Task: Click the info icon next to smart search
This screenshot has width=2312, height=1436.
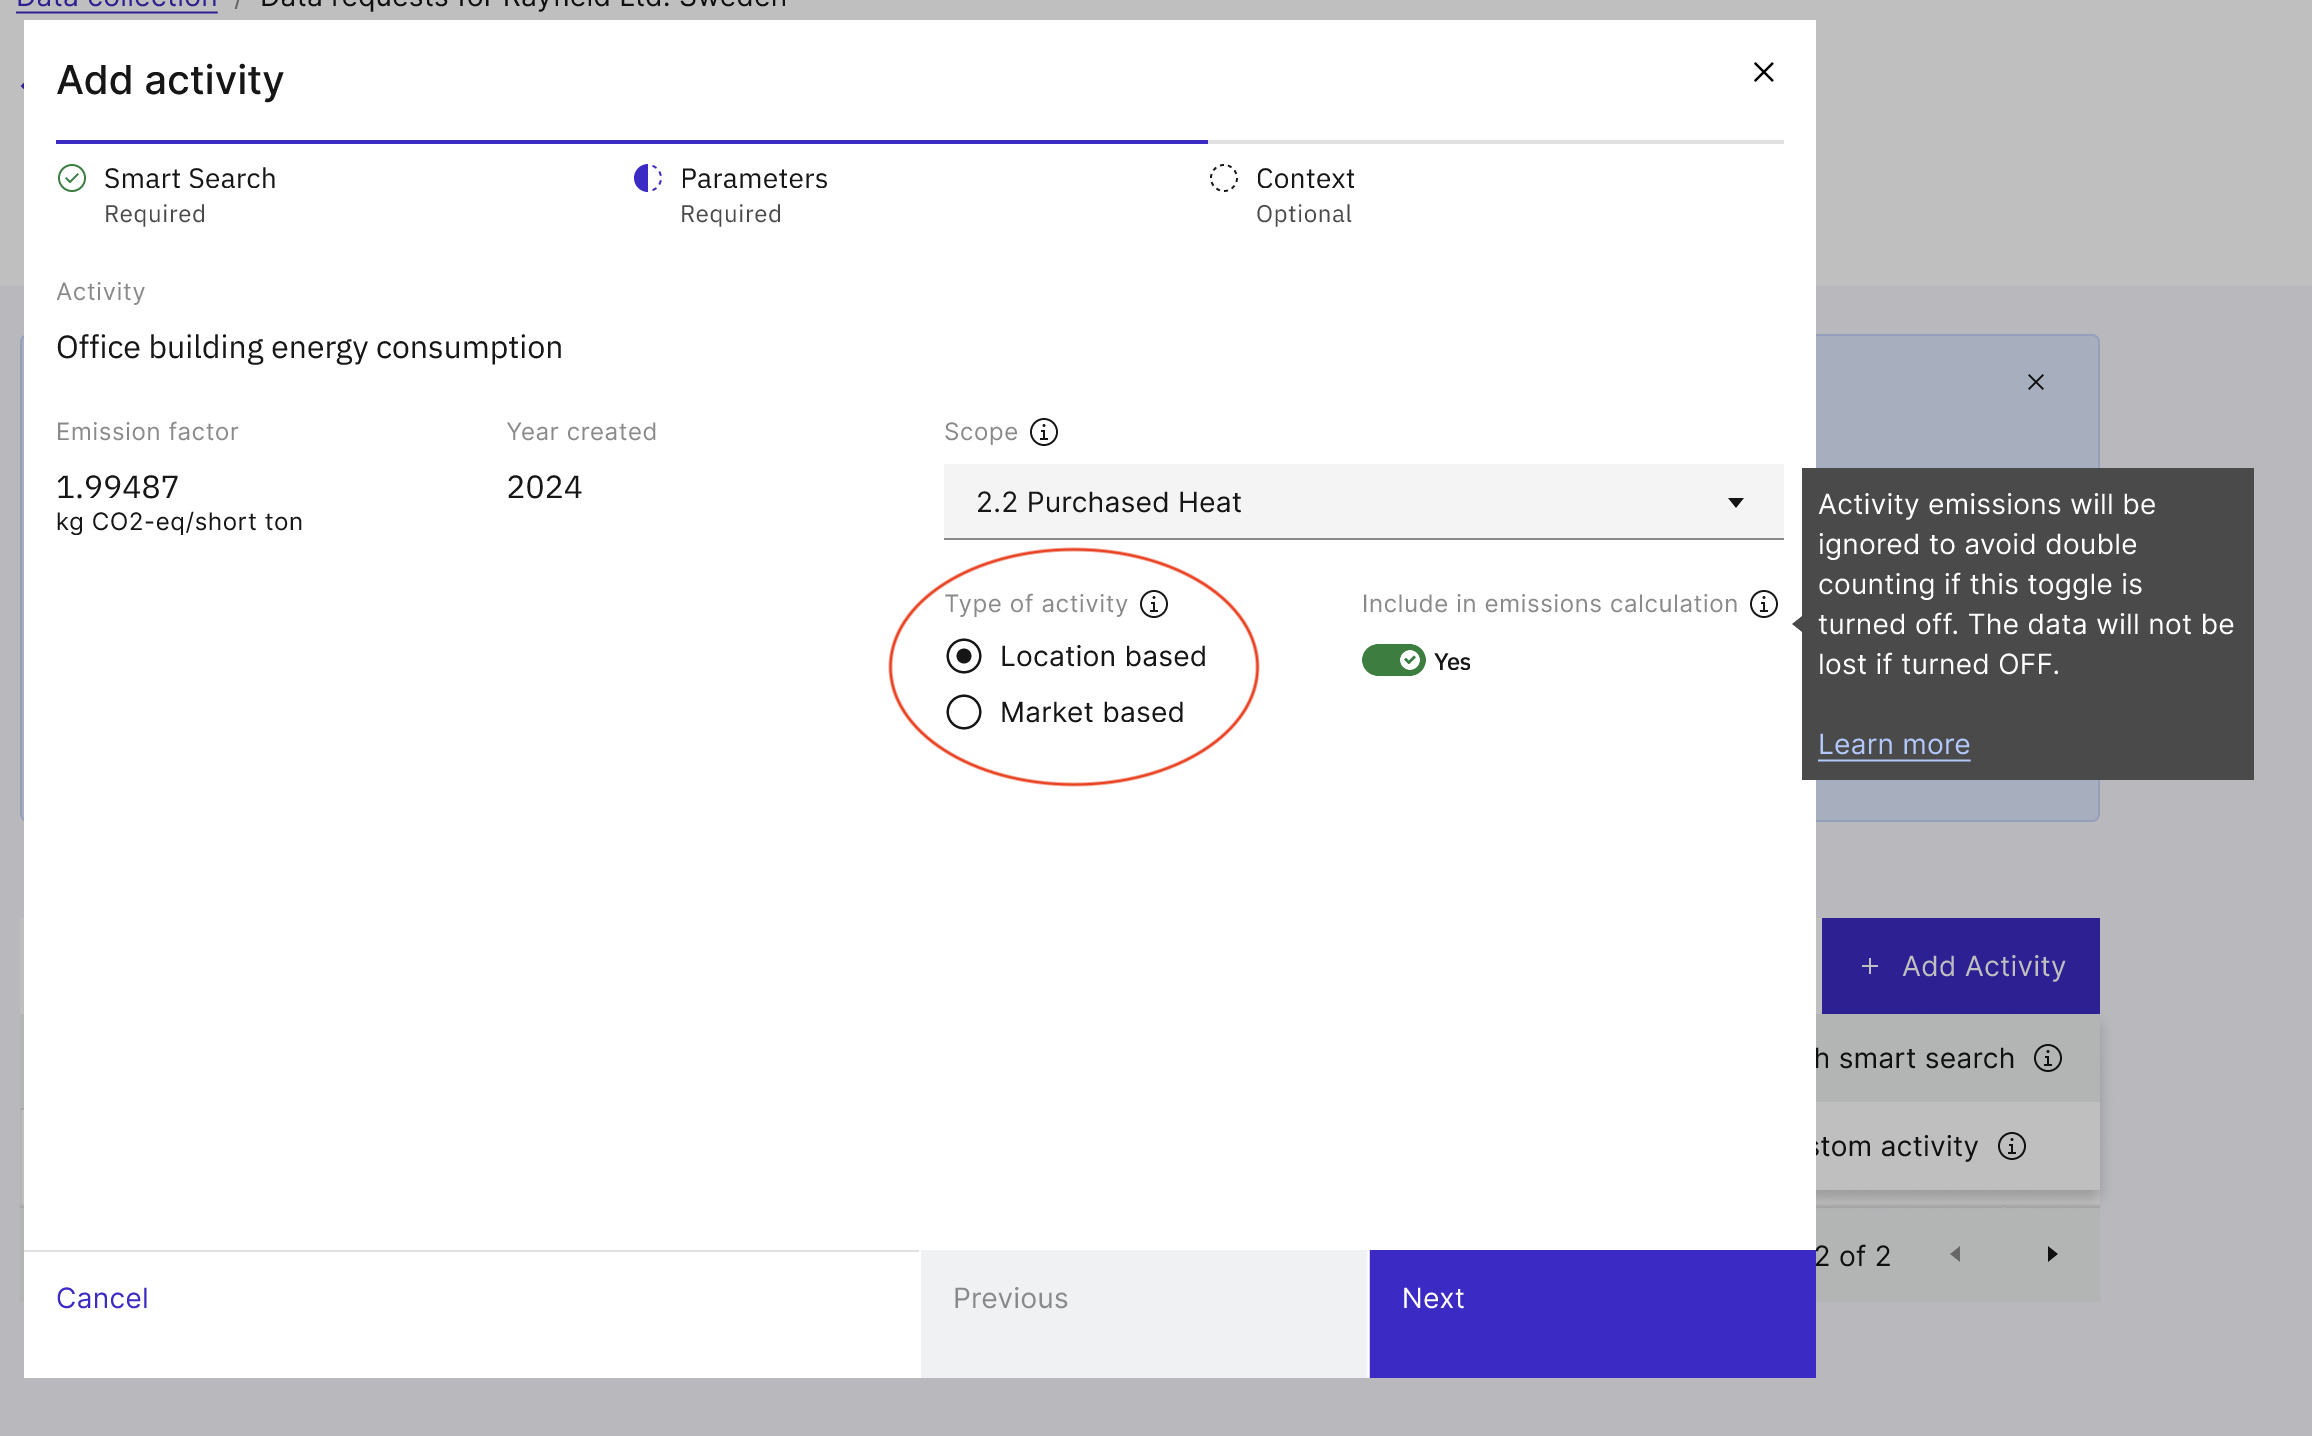Action: pos(2048,1058)
